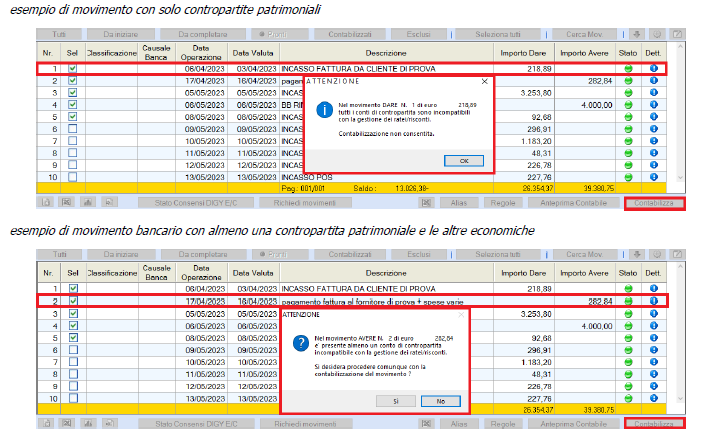Click the spreadsheet icon left of lower Alias button
Image resolution: width=712 pixels, height=445 pixels.
pos(426,423)
